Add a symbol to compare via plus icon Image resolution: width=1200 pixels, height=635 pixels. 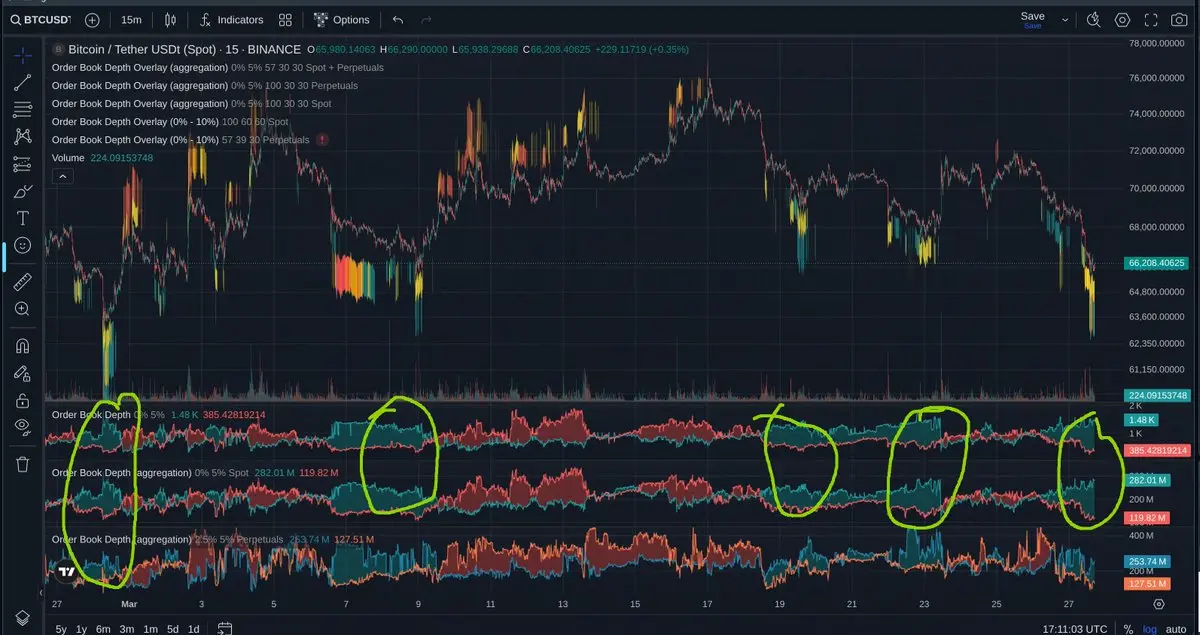92,19
